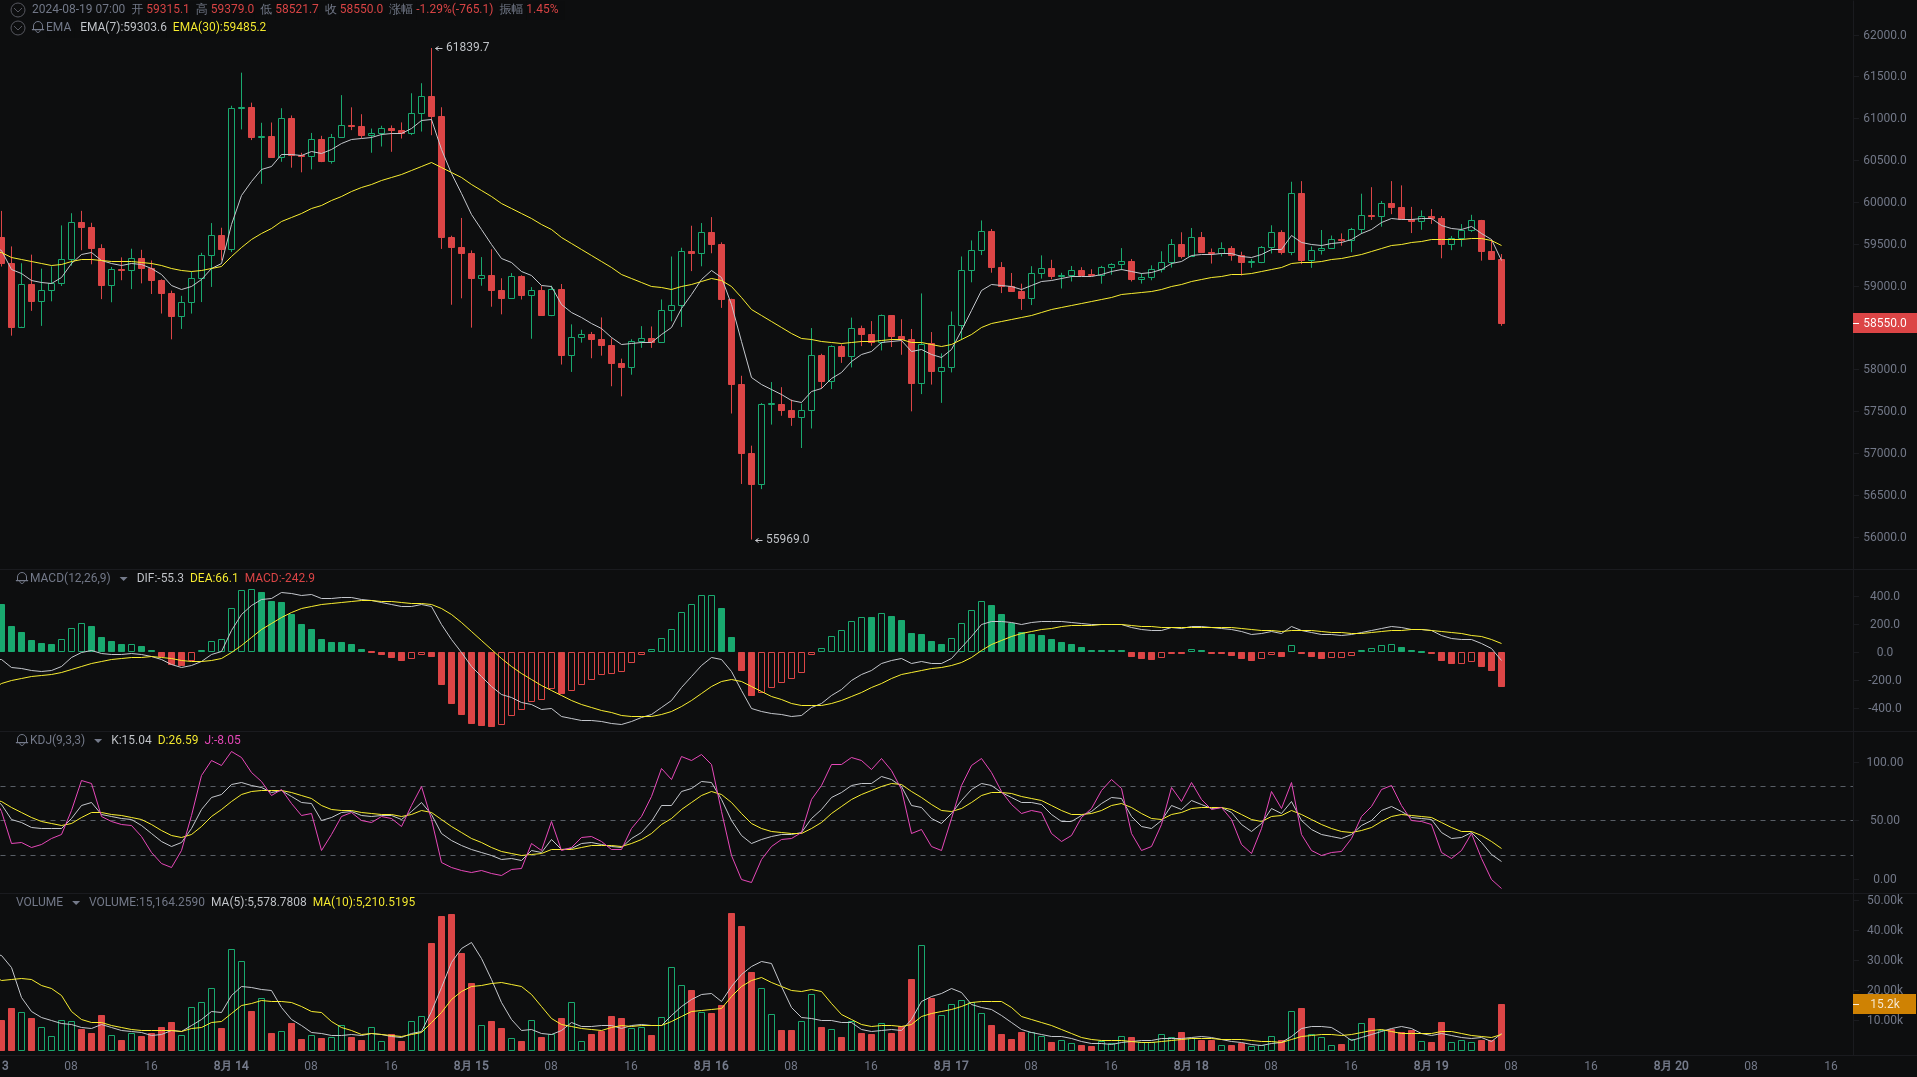Image resolution: width=1917 pixels, height=1077 pixels.
Task: Click the MA(5):5,578.7808 volume readout
Action: [259, 902]
